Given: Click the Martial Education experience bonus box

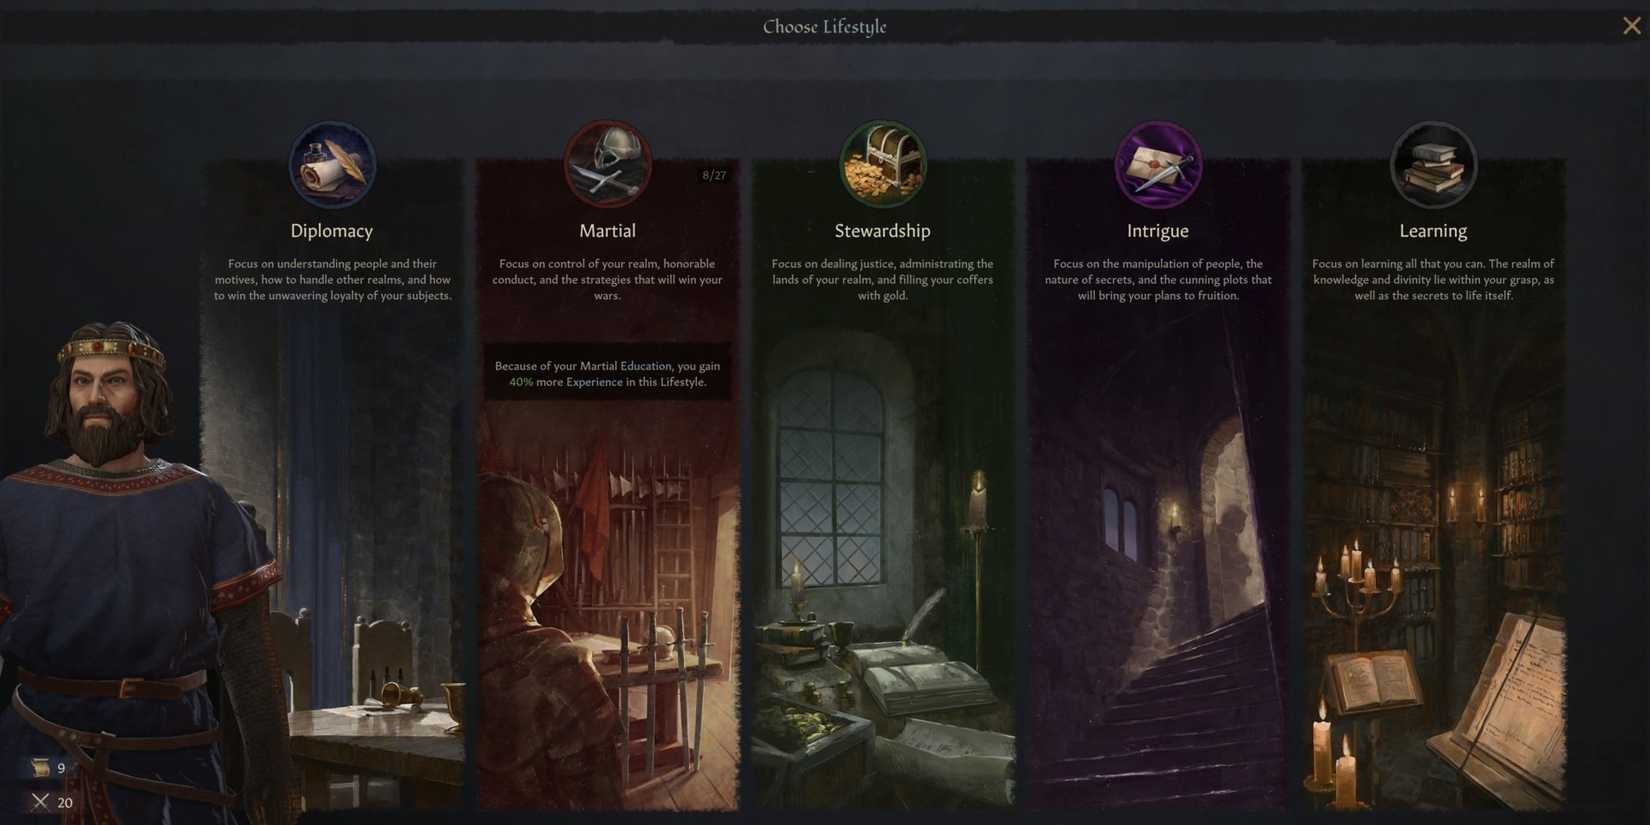Looking at the screenshot, I should pos(607,374).
